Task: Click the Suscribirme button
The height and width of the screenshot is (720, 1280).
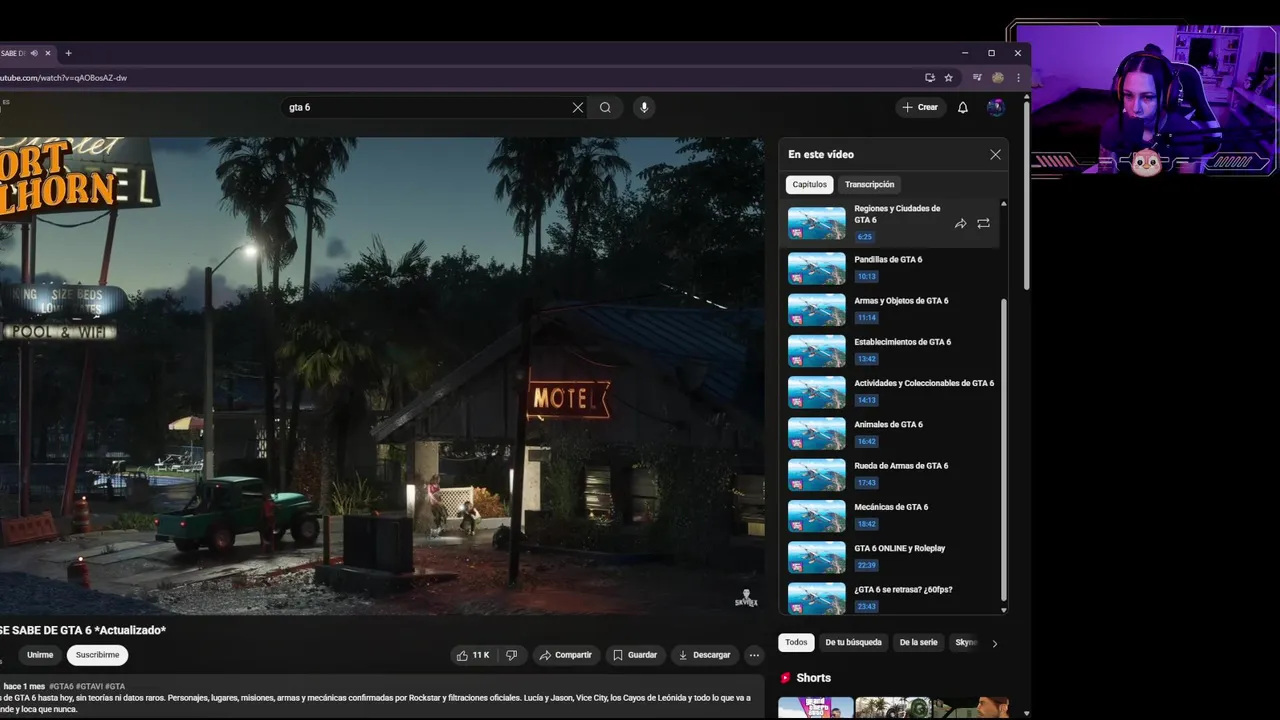Action: point(97,655)
